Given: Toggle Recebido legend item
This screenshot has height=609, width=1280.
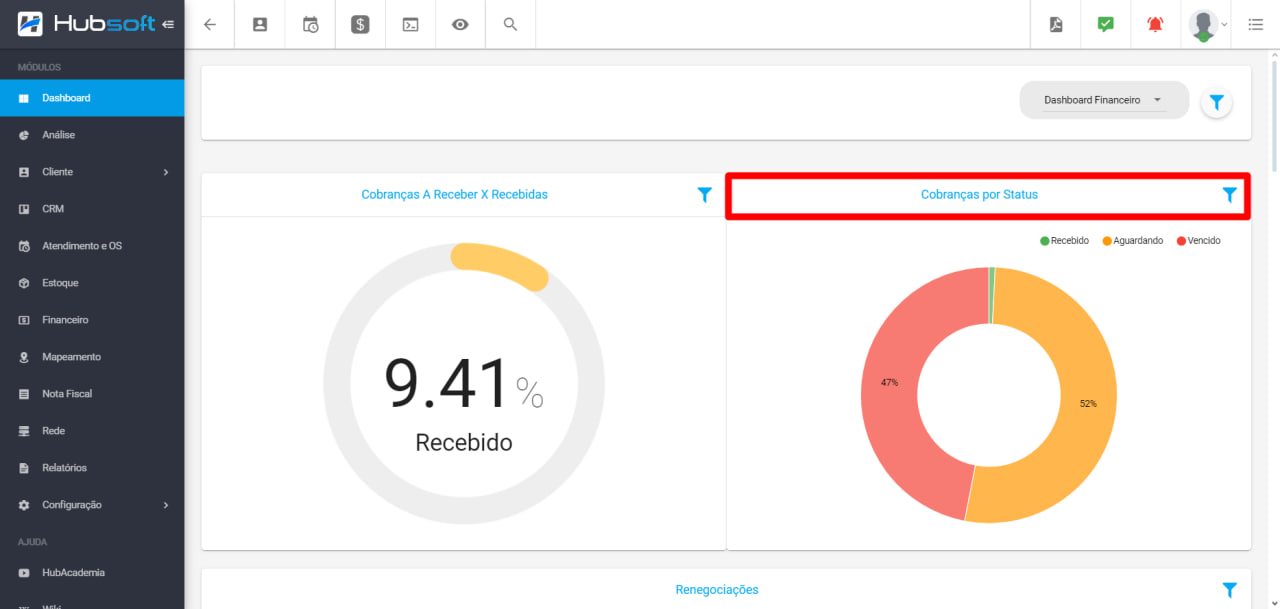Looking at the screenshot, I should pos(1064,241).
